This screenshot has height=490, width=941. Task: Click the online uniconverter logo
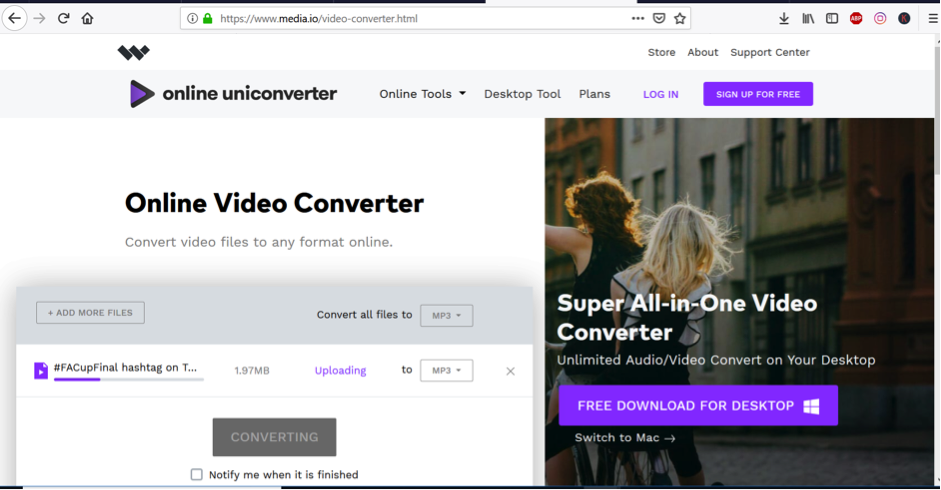(233, 94)
